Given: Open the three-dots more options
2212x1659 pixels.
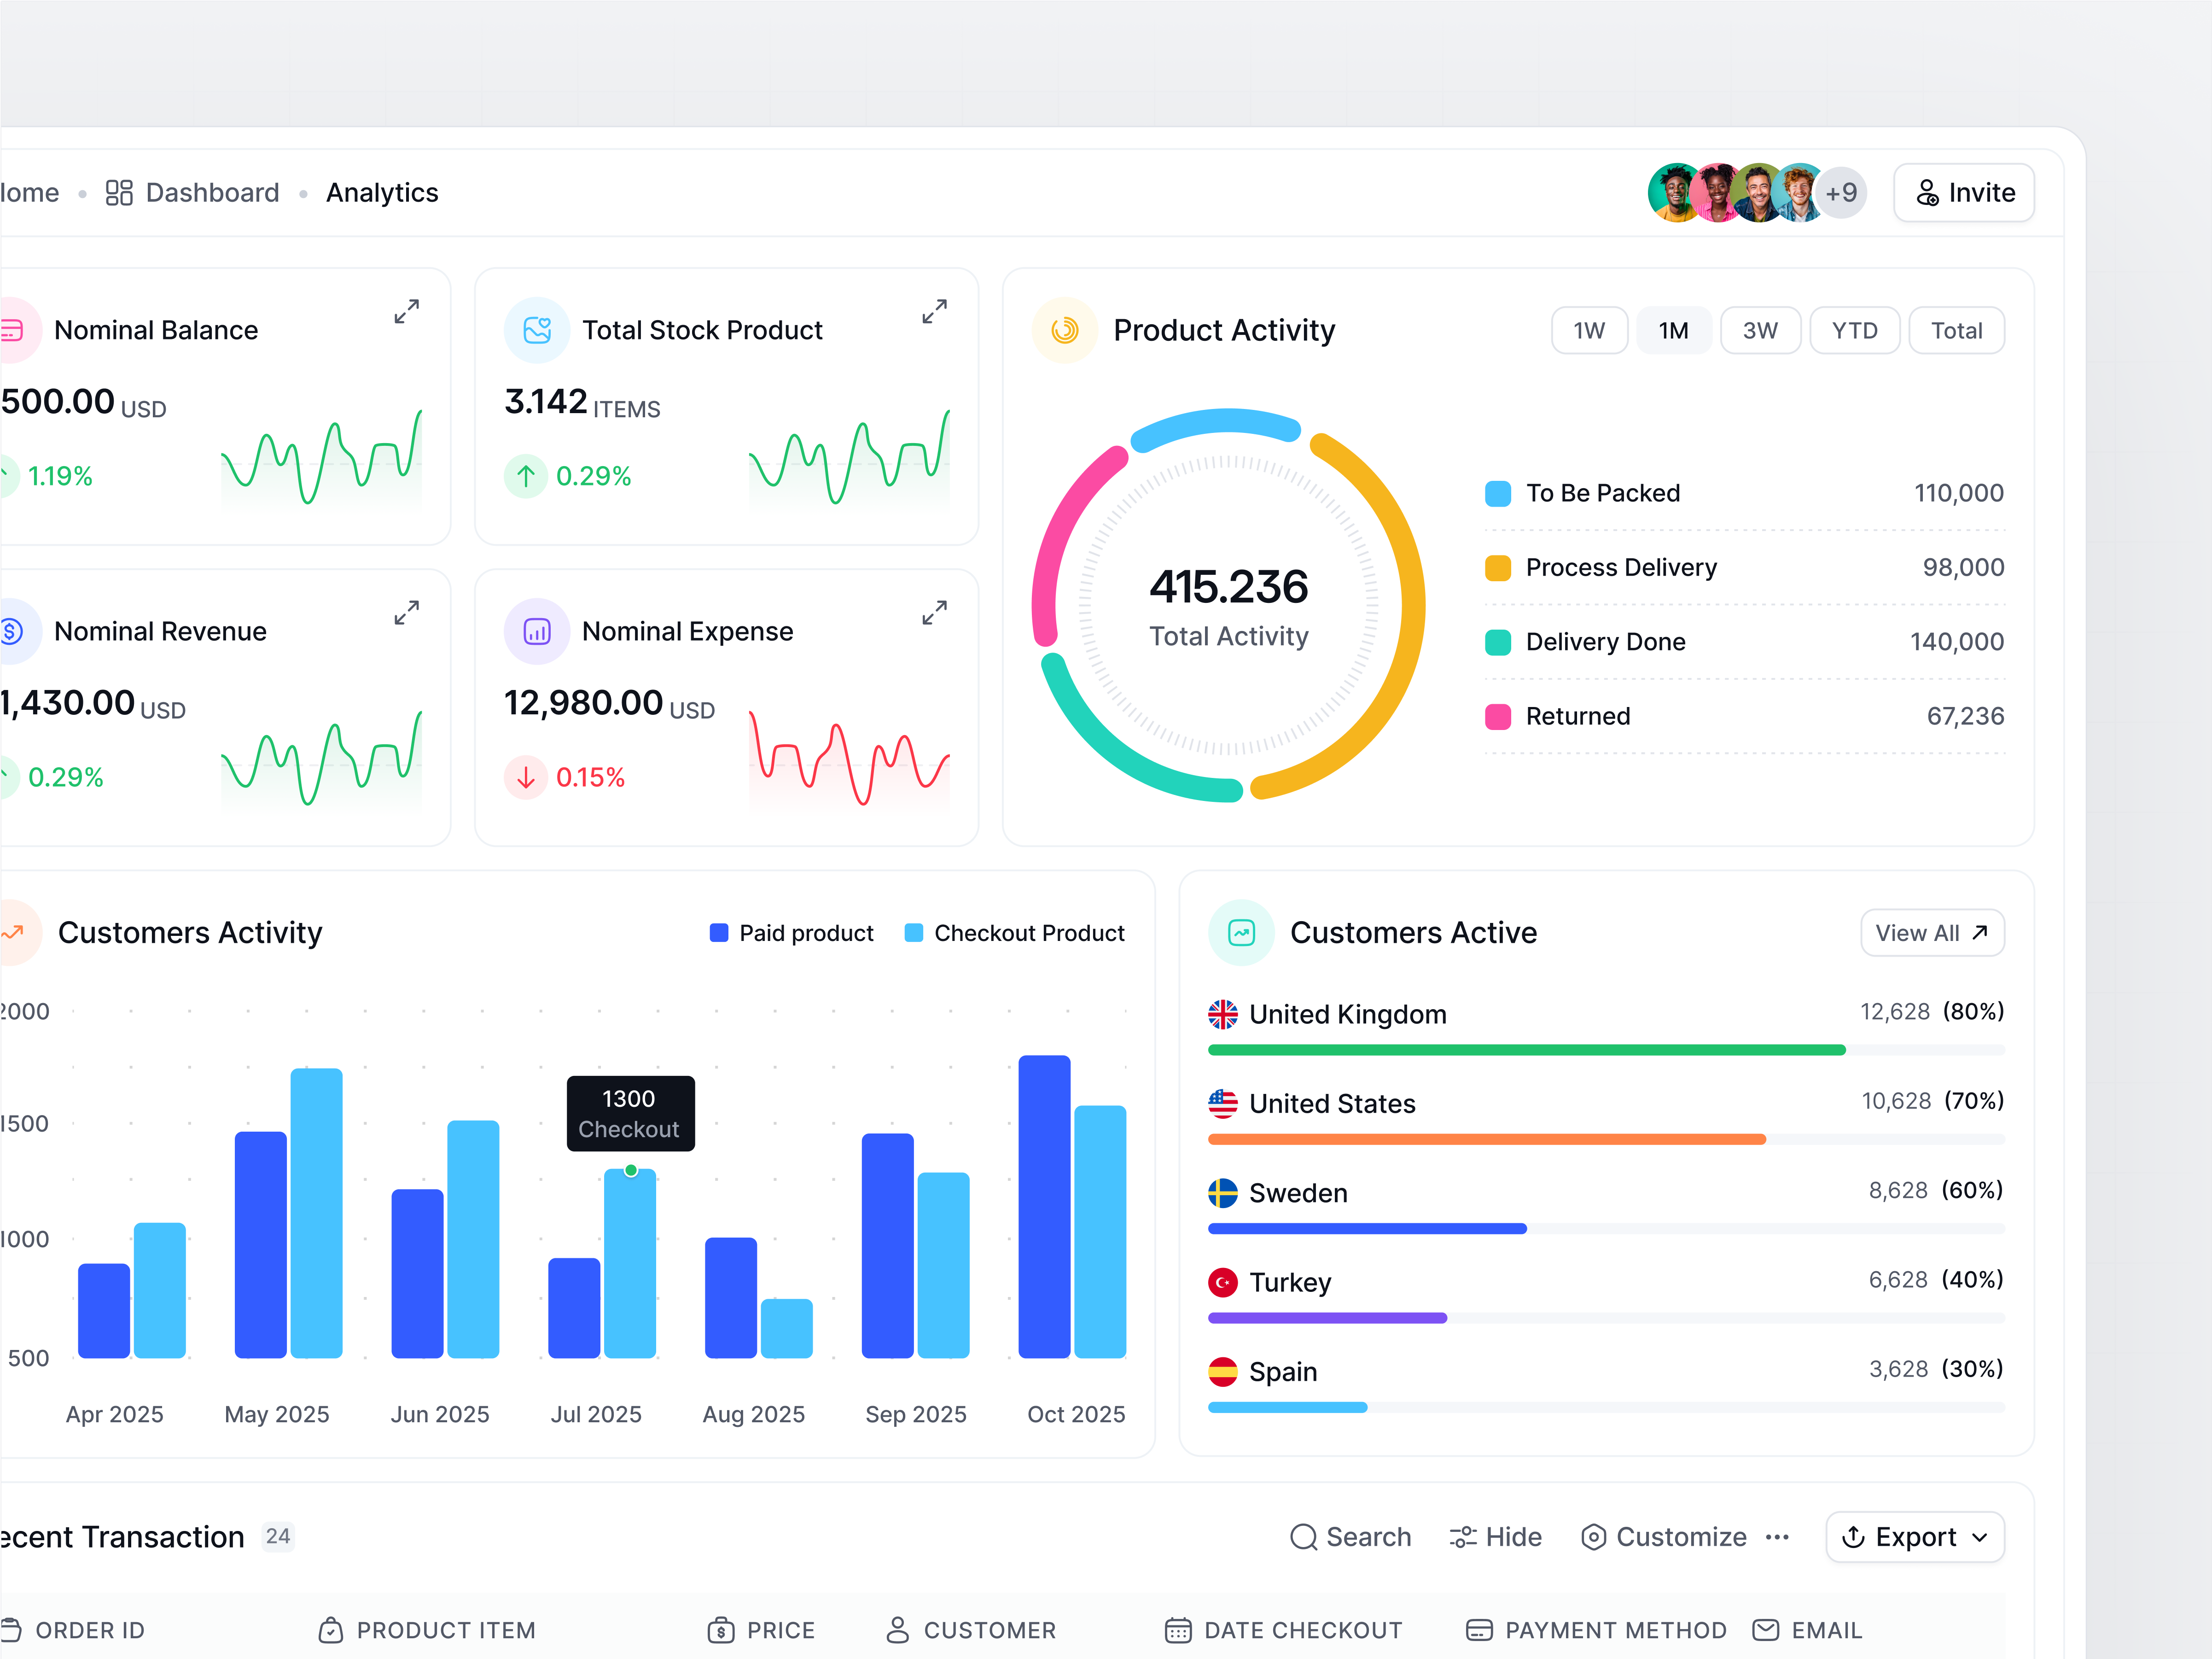Looking at the screenshot, I should 1777,1537.
